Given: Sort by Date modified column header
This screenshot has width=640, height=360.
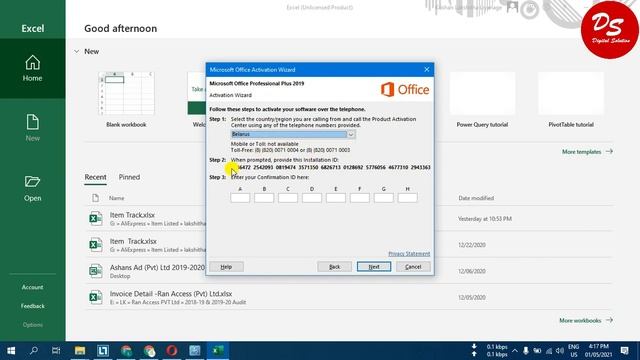Looking at the screenshot, I should 476,198.
